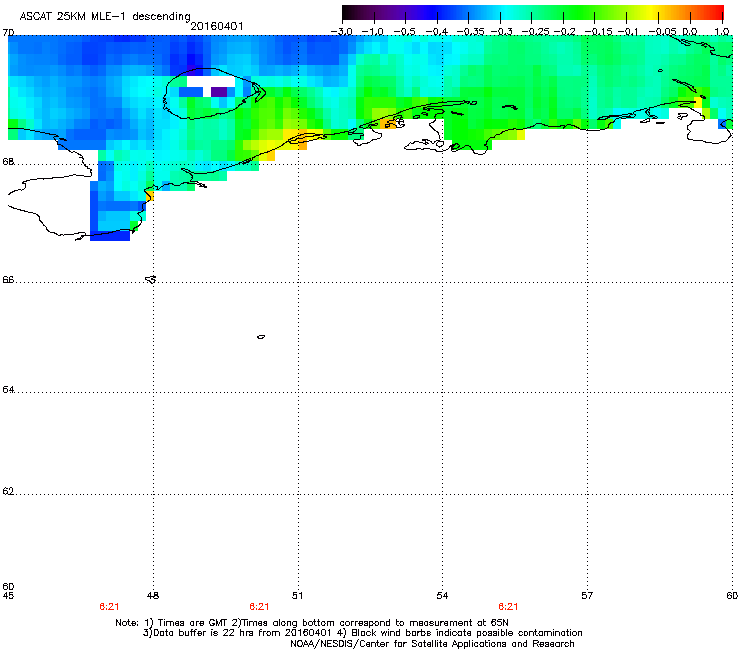Viewport: 740px width, 650px height.
Task: Click the note 'Times are GMT' line
Action: coord(312,623)
